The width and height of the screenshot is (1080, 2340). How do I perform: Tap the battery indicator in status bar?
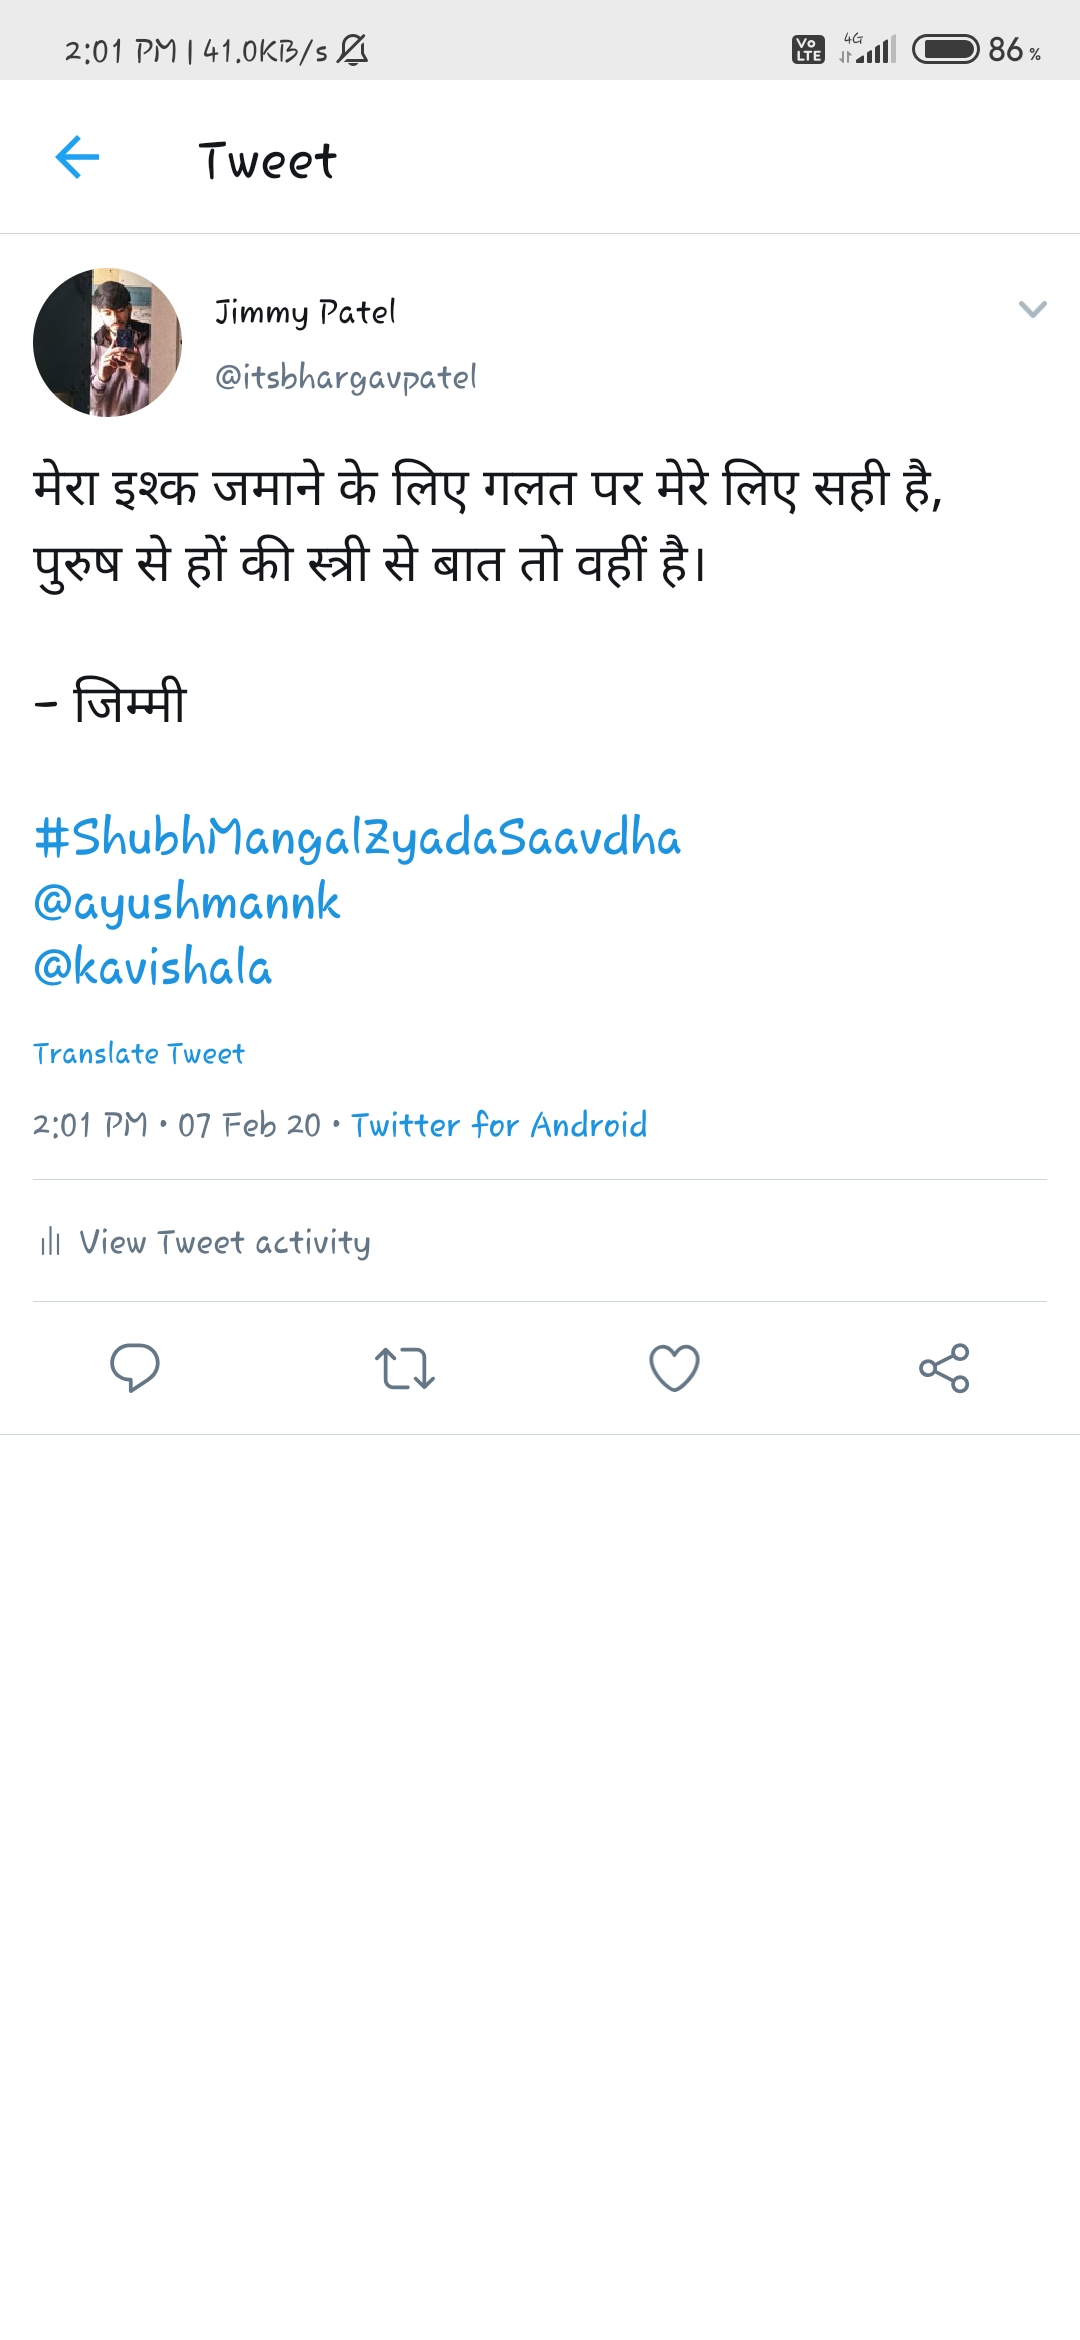pos(946,49)
